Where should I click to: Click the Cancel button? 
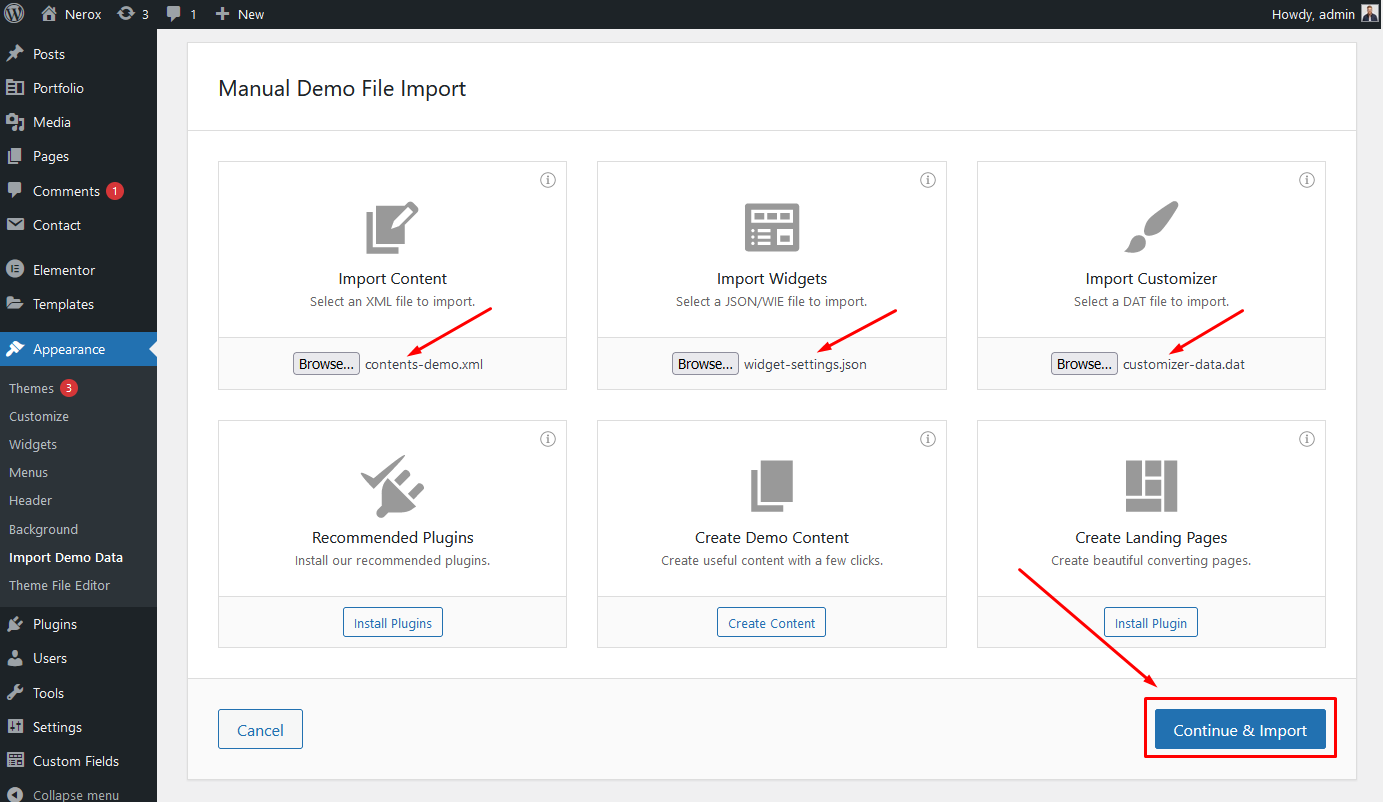[260, 730]
